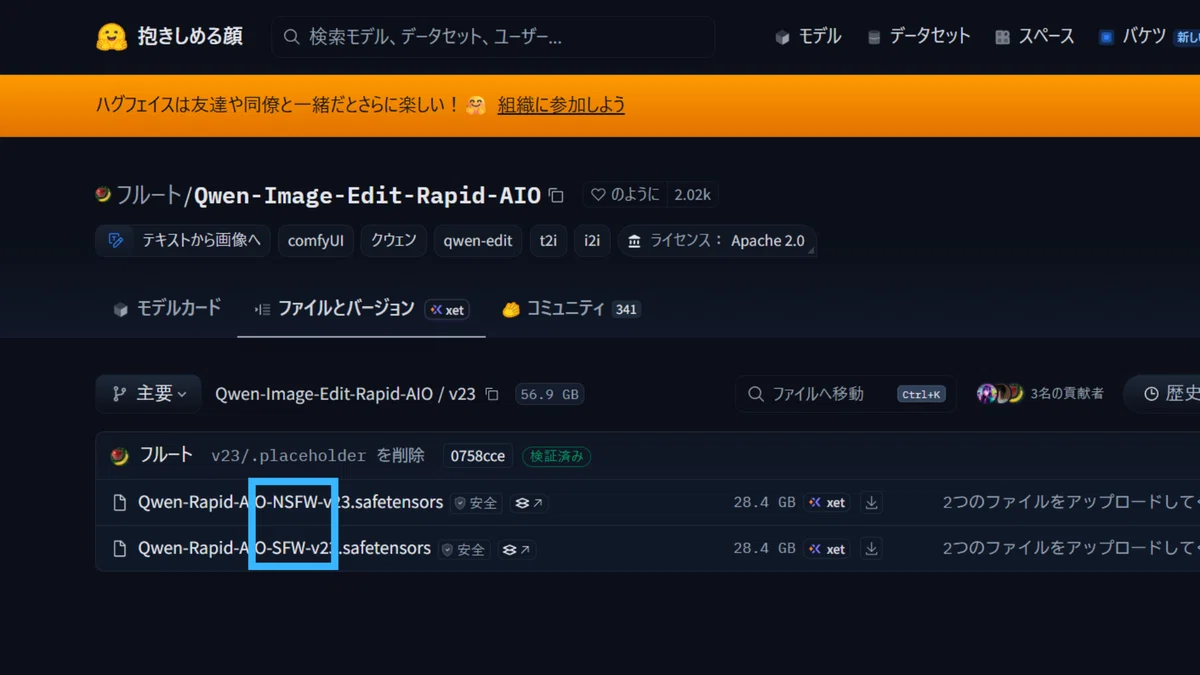The image size is (1200, 675).
Task: Download the Qwen-Rapid-AIO-NSFW-v23.safetensors file
Action: (871, 503)
